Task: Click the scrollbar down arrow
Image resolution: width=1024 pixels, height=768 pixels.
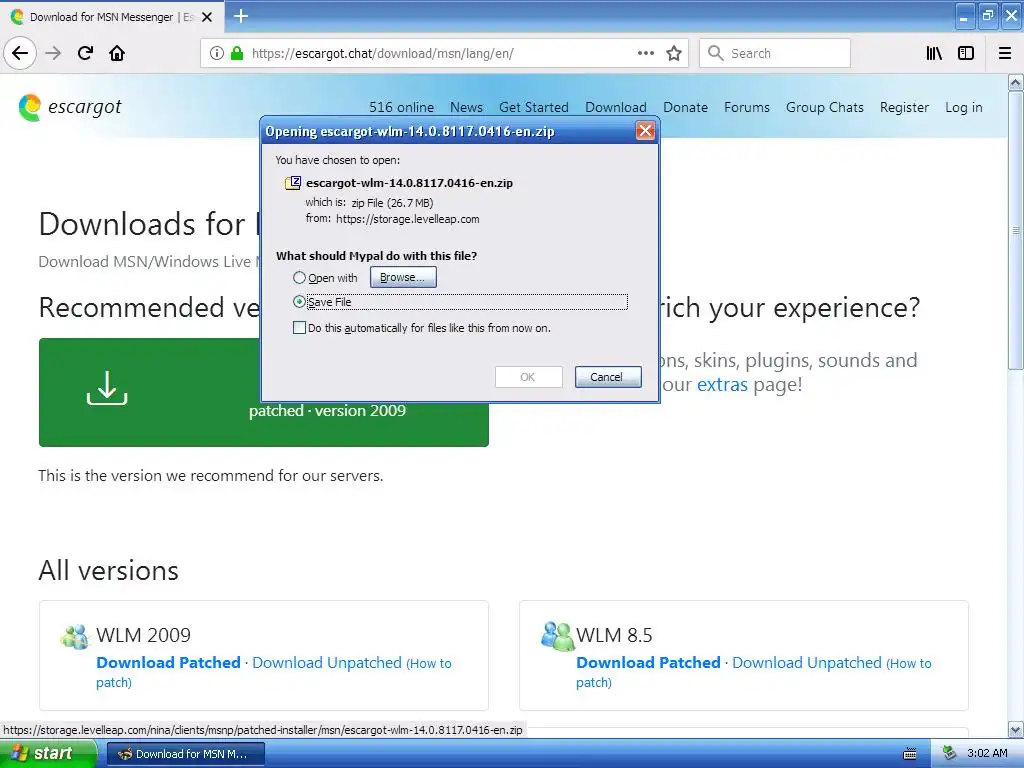Action: tap(1015, 729)
